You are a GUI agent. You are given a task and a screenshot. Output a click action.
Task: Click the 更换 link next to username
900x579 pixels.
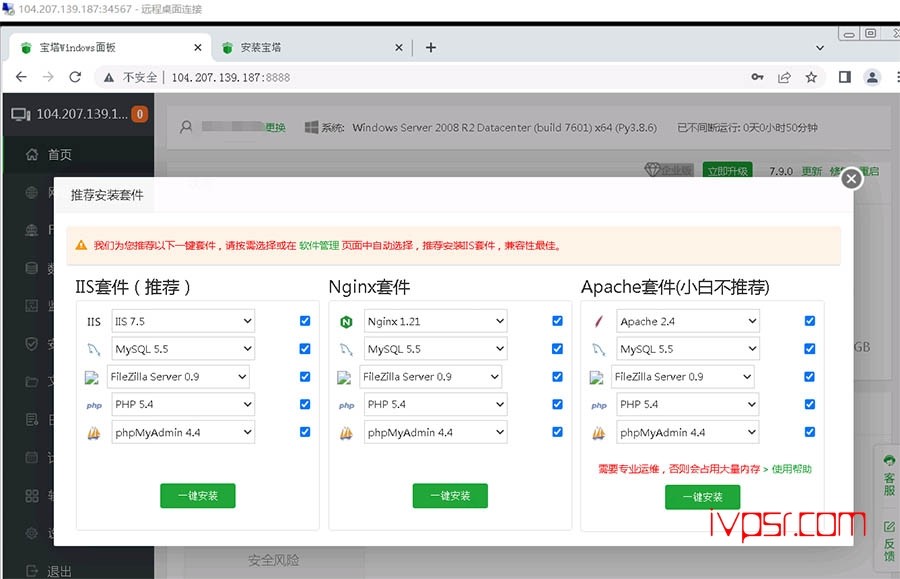pos(276,127)
